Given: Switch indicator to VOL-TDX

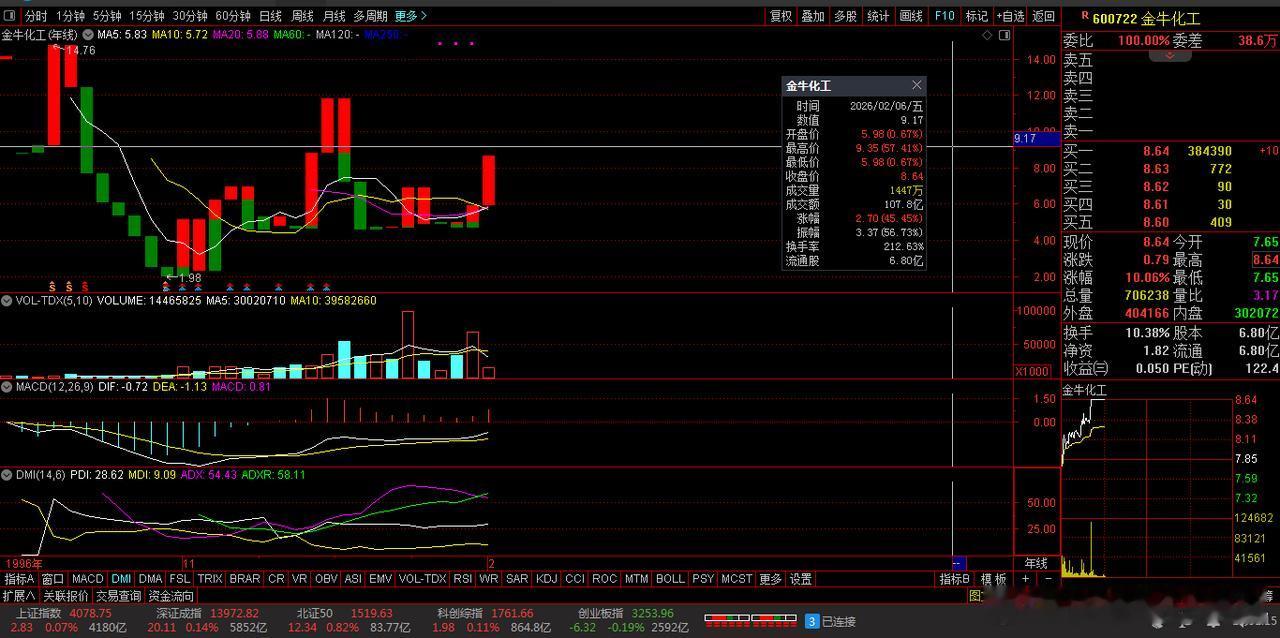Looking at the screenshot, I should point(422,579).
